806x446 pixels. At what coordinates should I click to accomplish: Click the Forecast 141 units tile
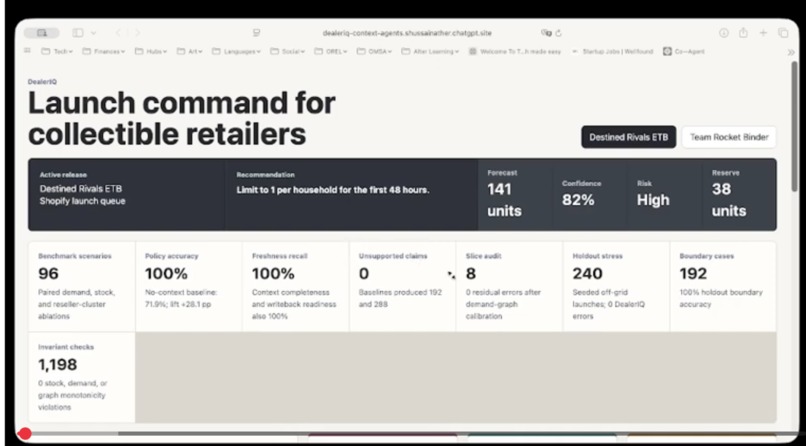(515, 194)
